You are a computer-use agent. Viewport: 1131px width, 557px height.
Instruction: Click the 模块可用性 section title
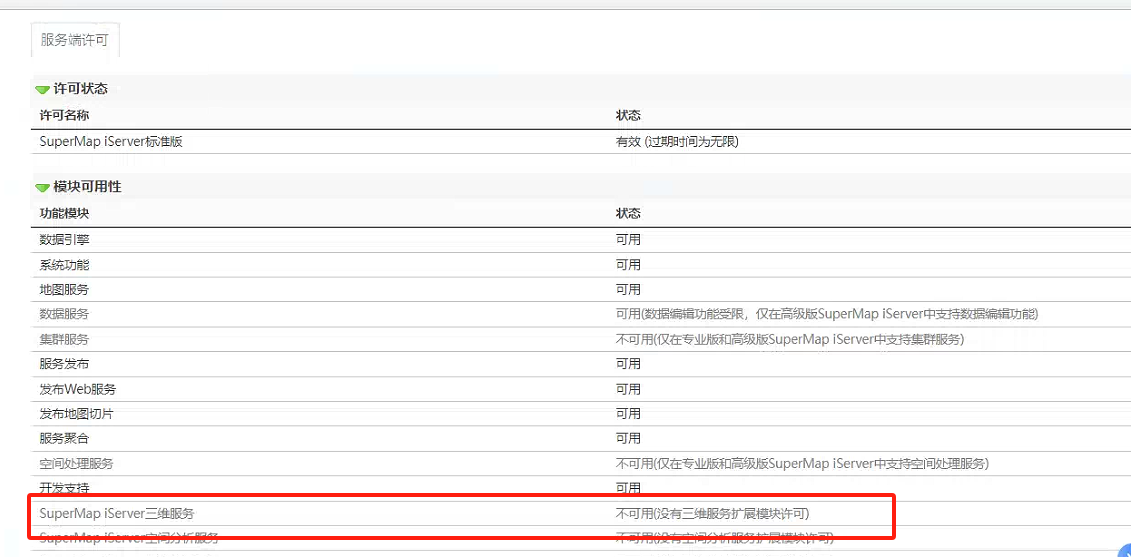87,187
